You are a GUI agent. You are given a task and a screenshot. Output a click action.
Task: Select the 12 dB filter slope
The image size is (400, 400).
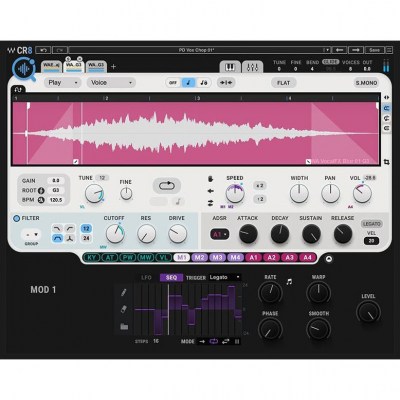86,228
